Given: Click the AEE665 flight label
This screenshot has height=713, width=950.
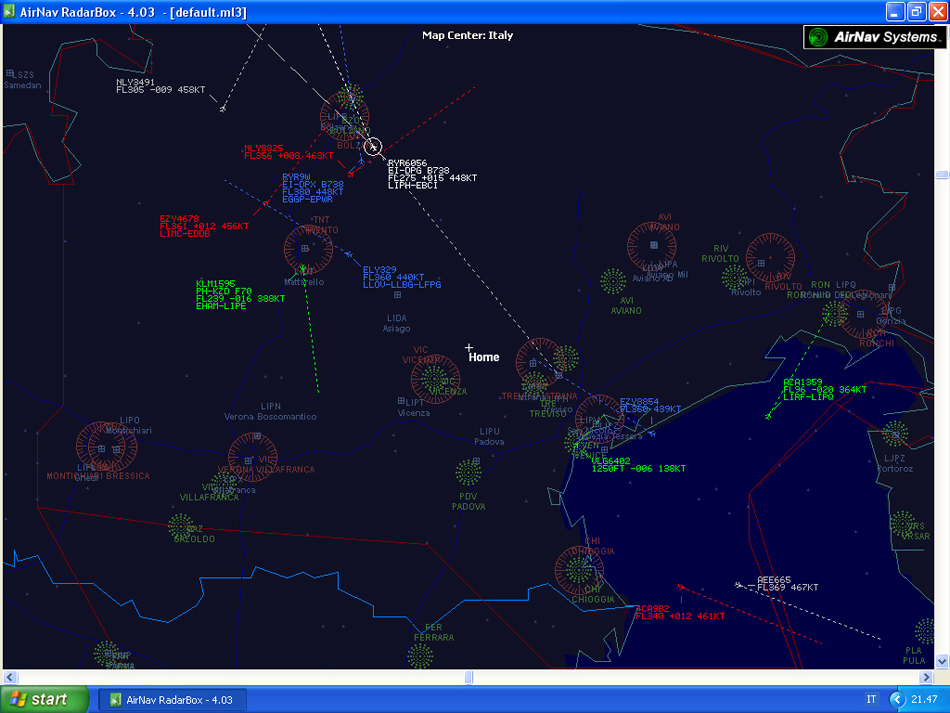Looking at the screenshot, I should 788,583.
